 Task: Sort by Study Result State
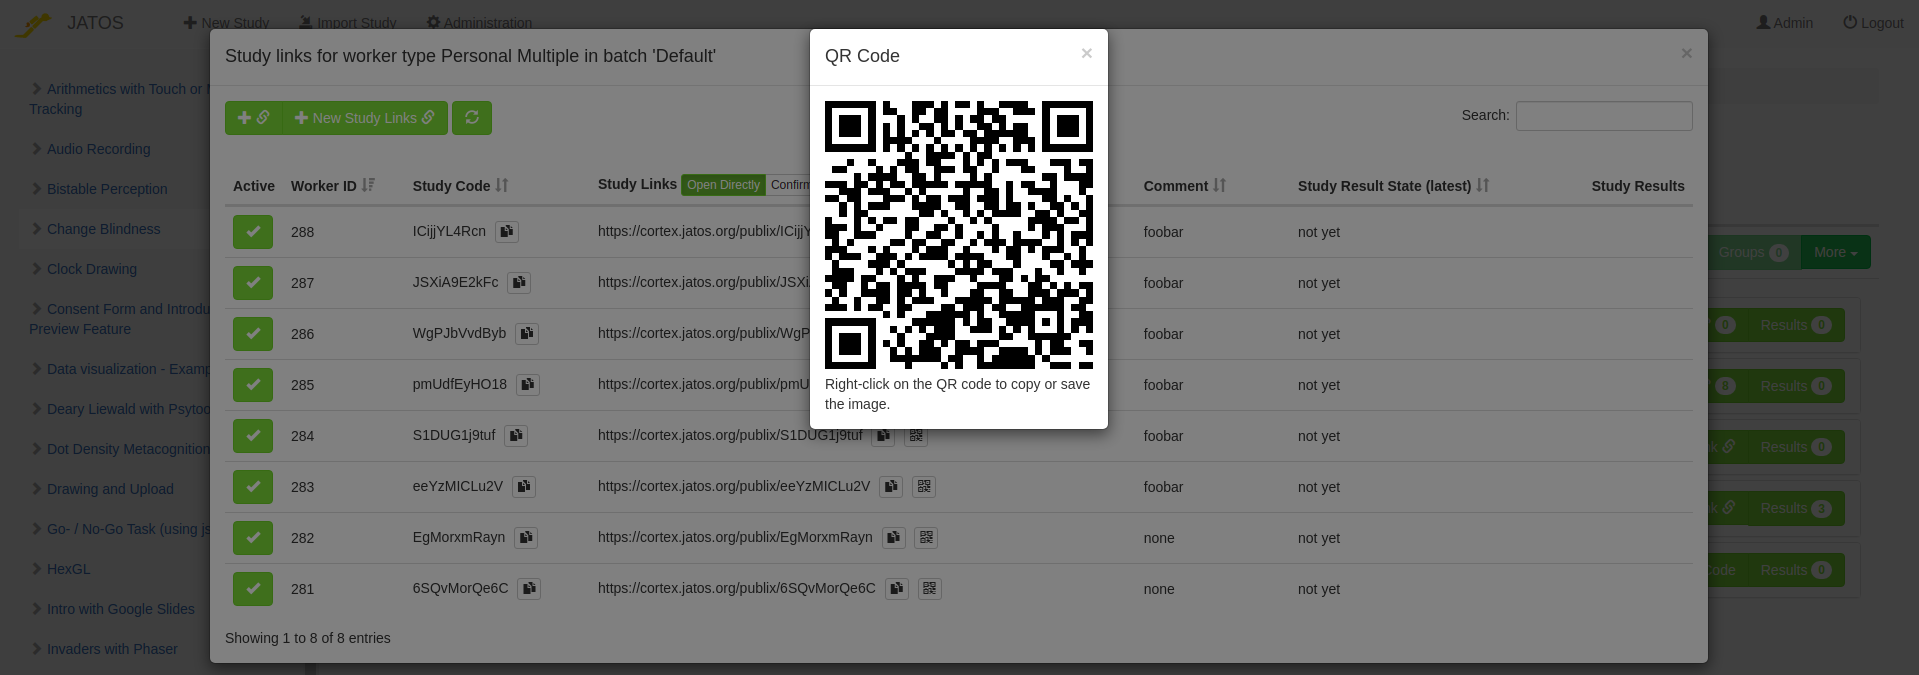point(1394,186)
